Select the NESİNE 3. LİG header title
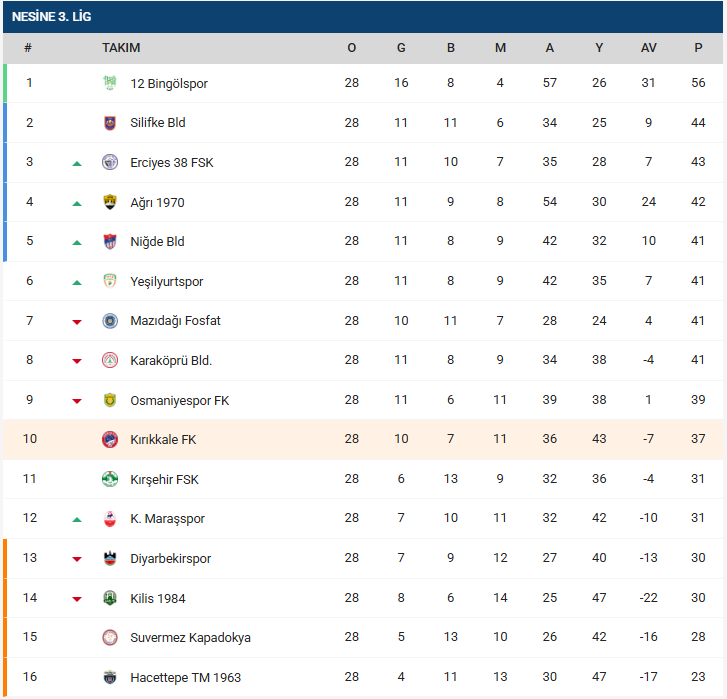The height and width of the screenshot is (699, 727). (x=54, y=17)
